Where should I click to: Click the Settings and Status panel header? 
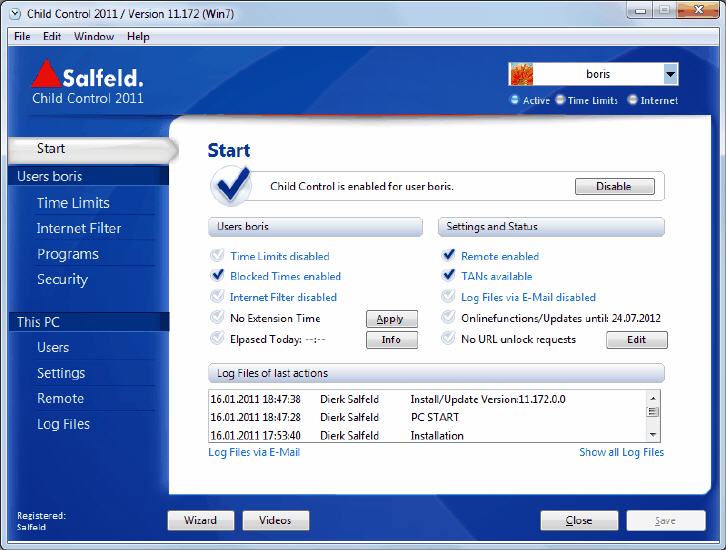[x=551, y=226]
